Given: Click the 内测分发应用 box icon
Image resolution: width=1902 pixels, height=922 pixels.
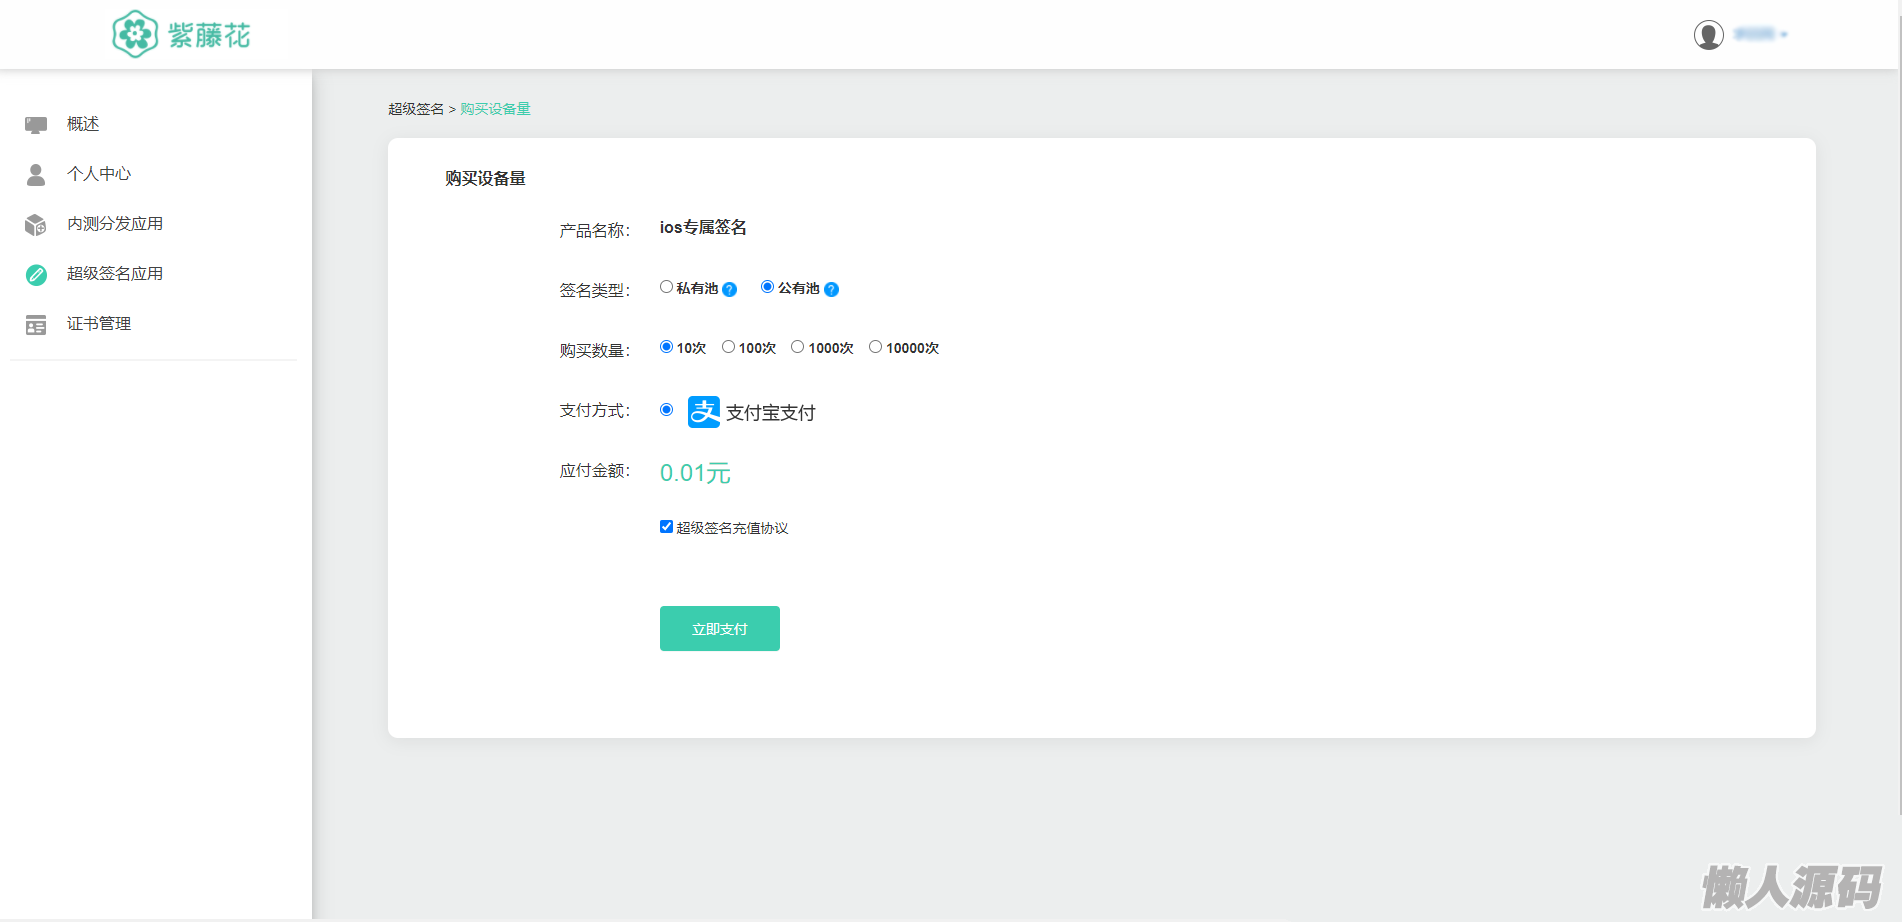Looking at the screenshot, I should tap(36, 225).
